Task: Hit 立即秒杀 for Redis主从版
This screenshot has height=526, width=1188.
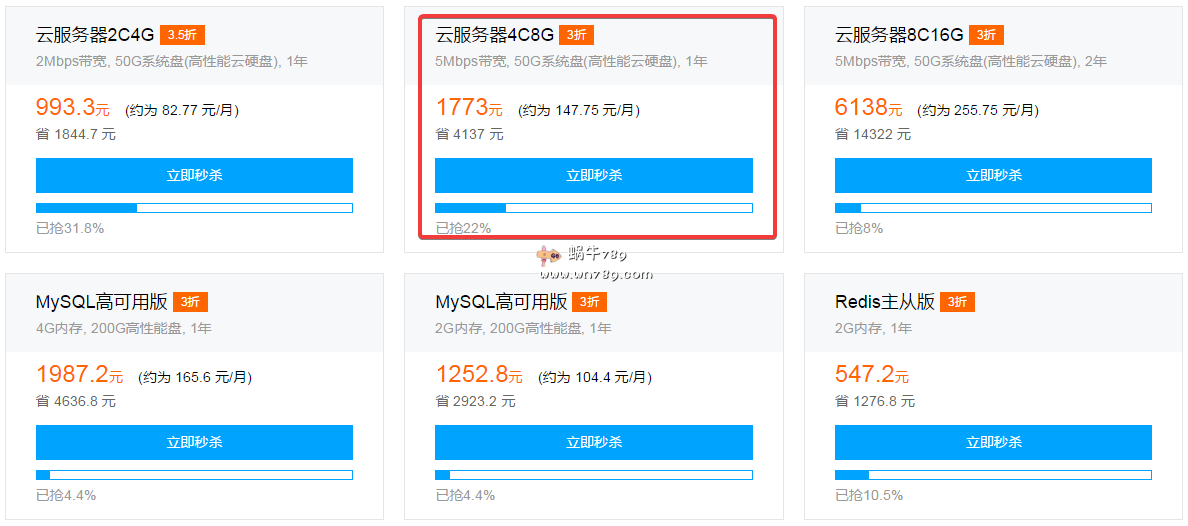Action: click(x=993, y=442)
